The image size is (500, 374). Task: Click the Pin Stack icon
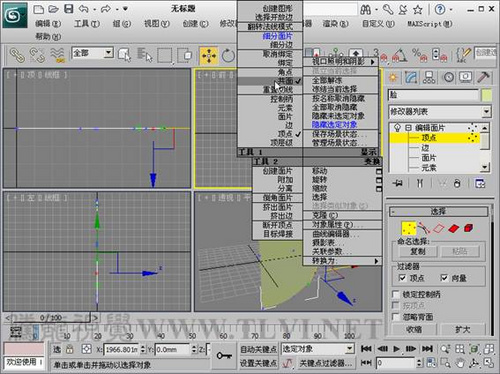pyautogui.click(x=397, y=183)
